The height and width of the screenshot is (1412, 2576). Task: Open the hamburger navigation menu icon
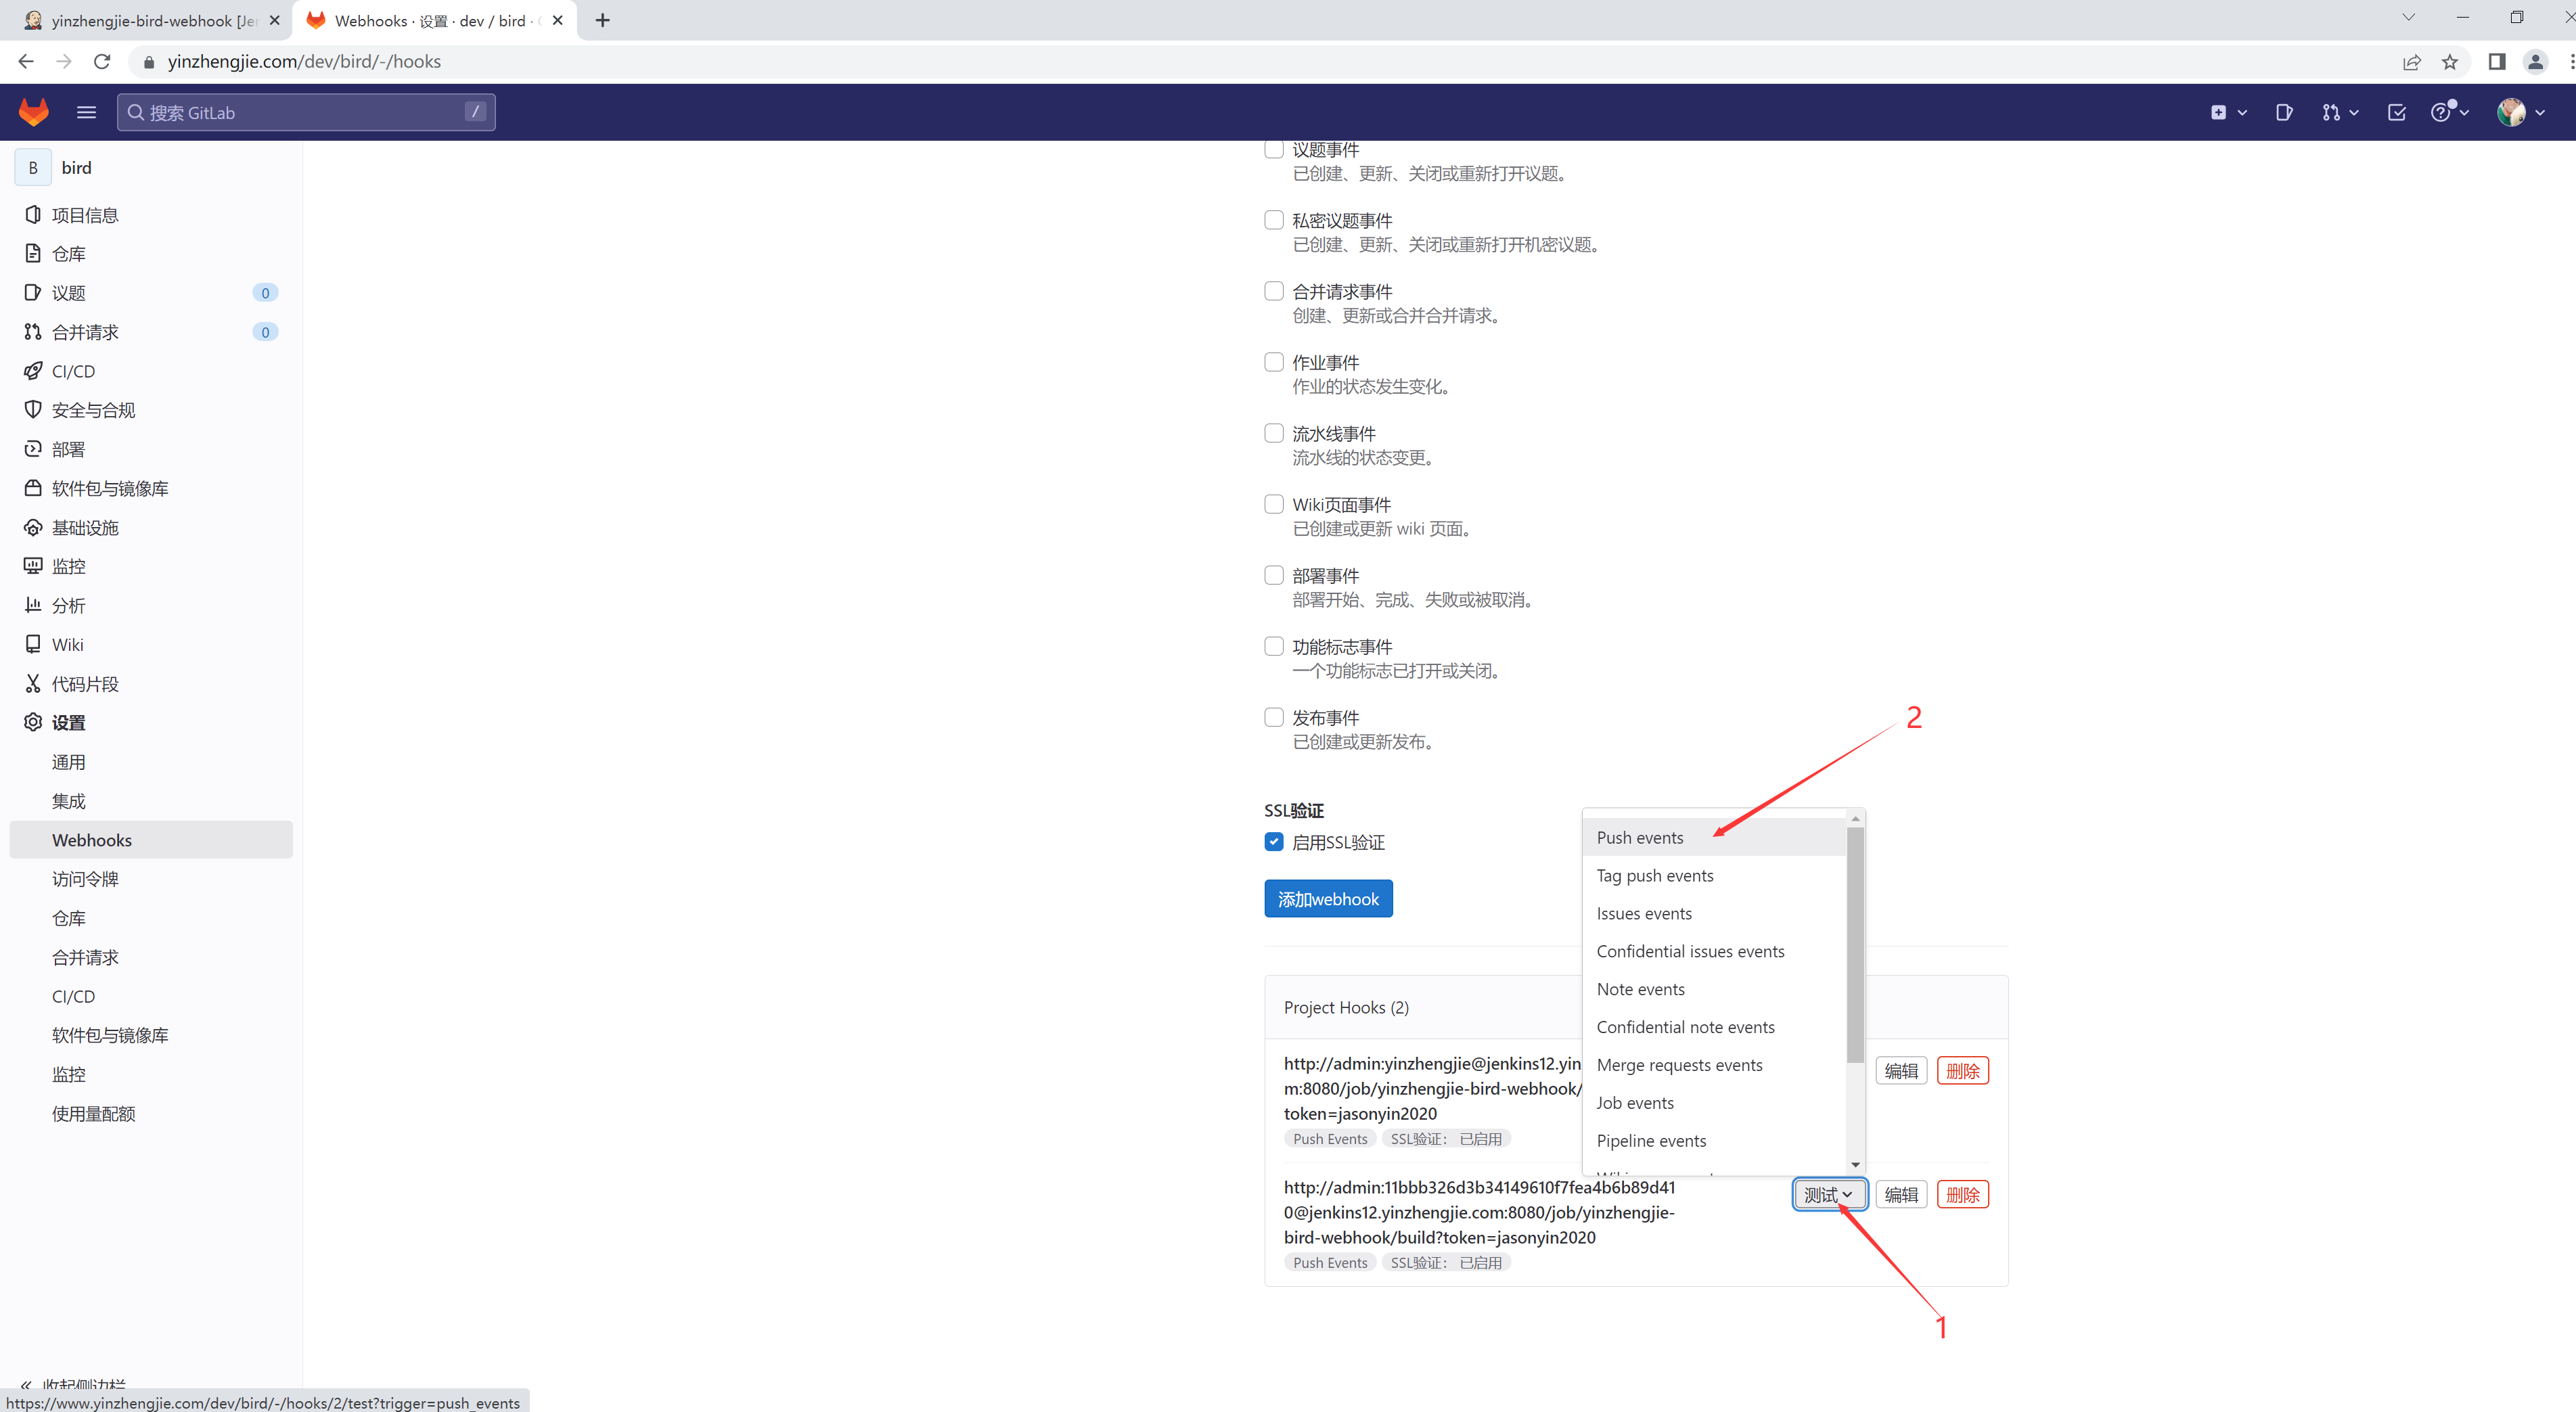point(86,112)
